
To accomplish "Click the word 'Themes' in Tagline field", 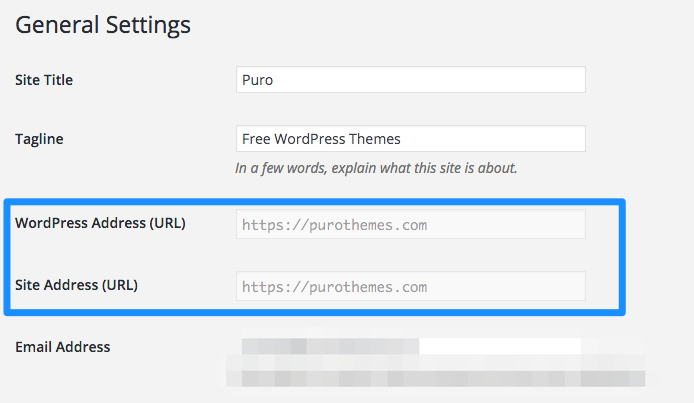I will [x=376, y=139].
